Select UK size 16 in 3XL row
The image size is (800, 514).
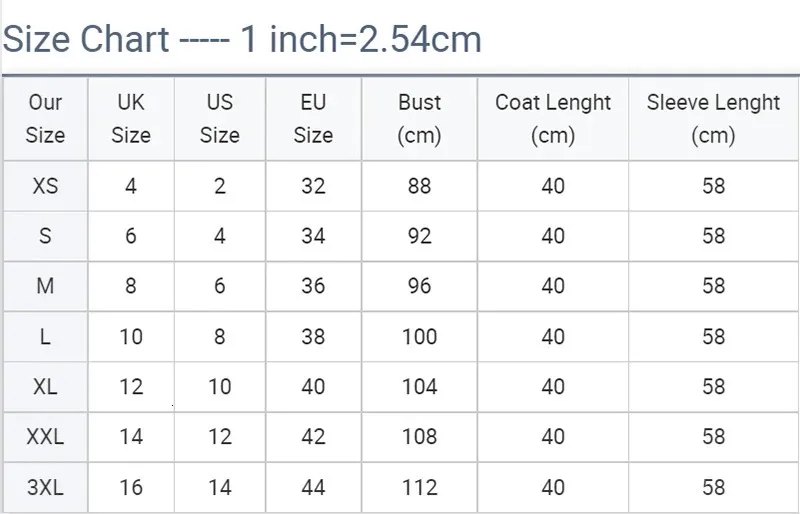coord(131,488)
